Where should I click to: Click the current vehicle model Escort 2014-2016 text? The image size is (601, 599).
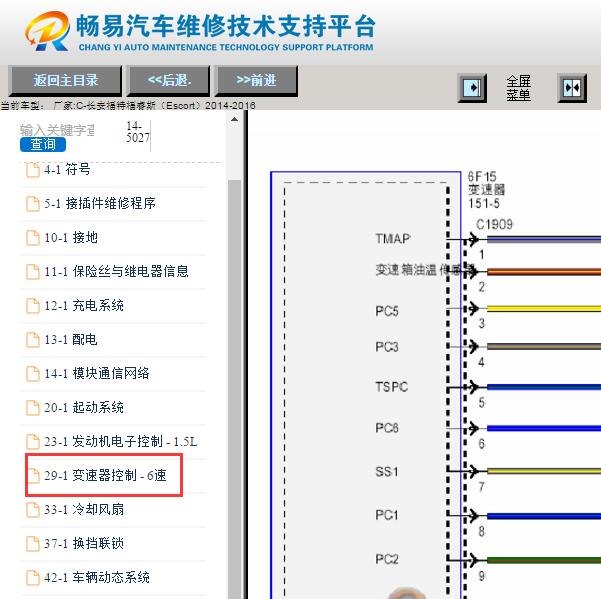[128, 105]
